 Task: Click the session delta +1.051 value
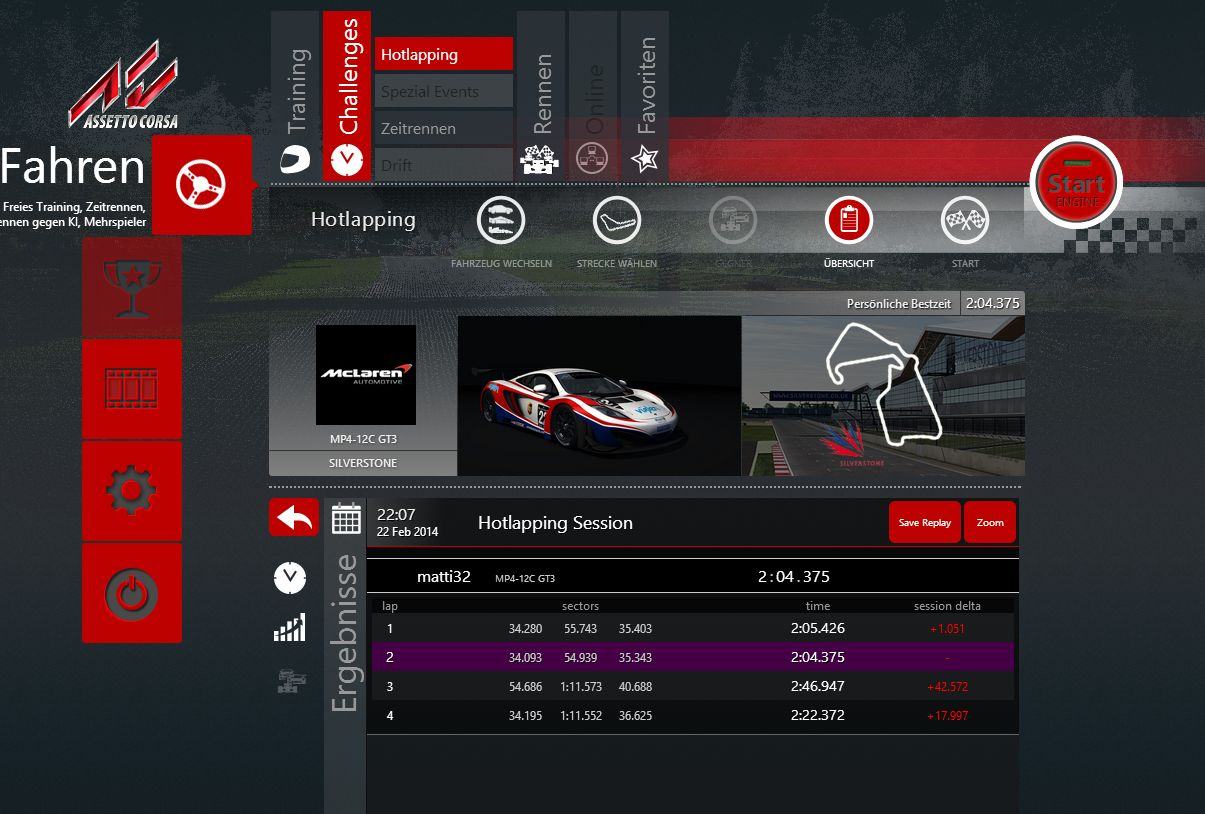[x=947, y=629]
